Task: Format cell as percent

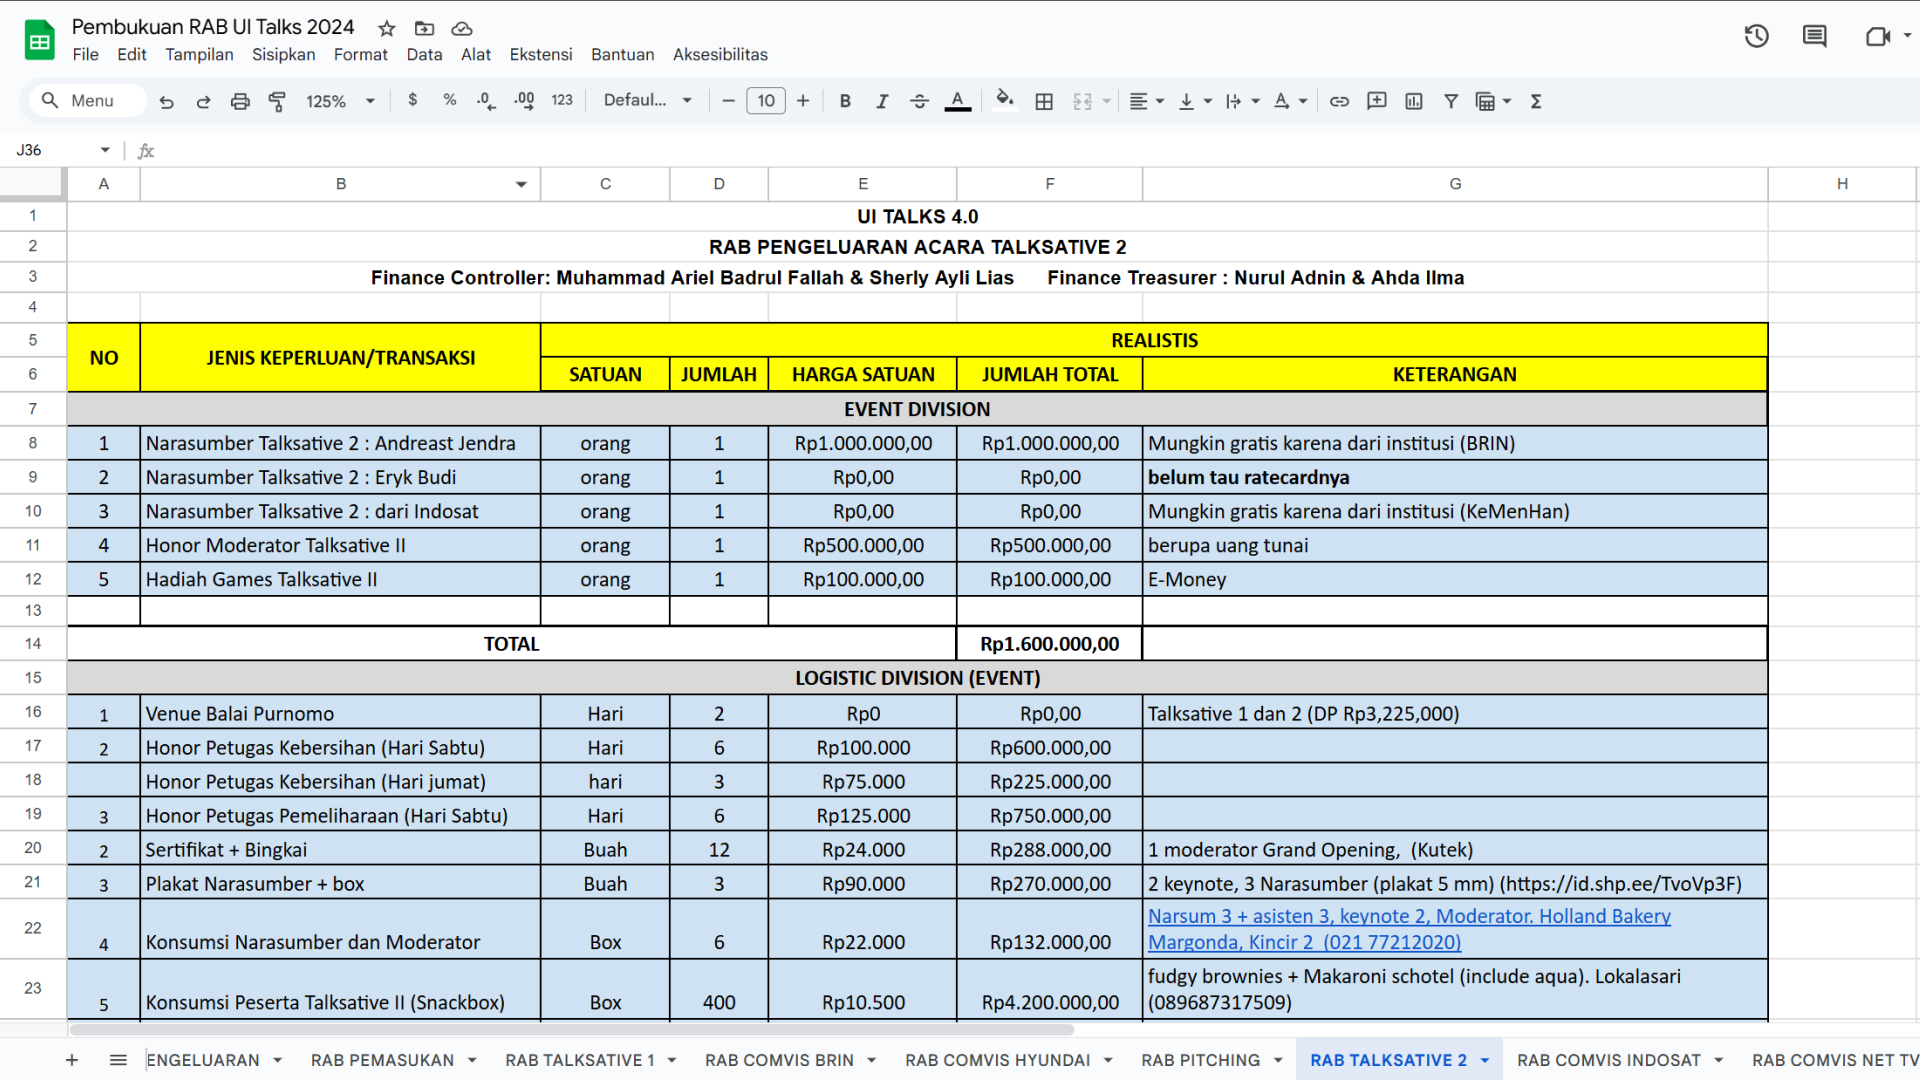Action: coord(450,100)
